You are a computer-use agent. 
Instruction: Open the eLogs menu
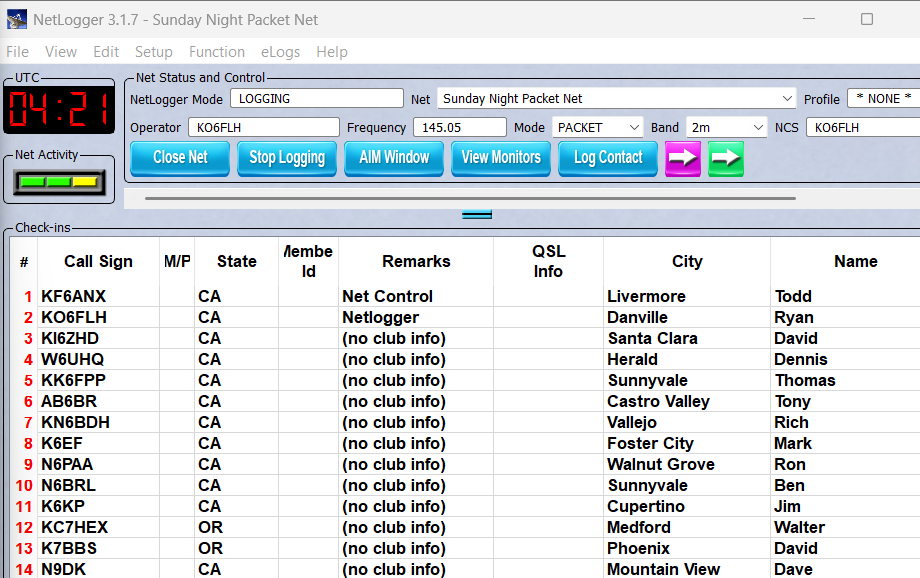pyautogui.click(x=280, y=52)
